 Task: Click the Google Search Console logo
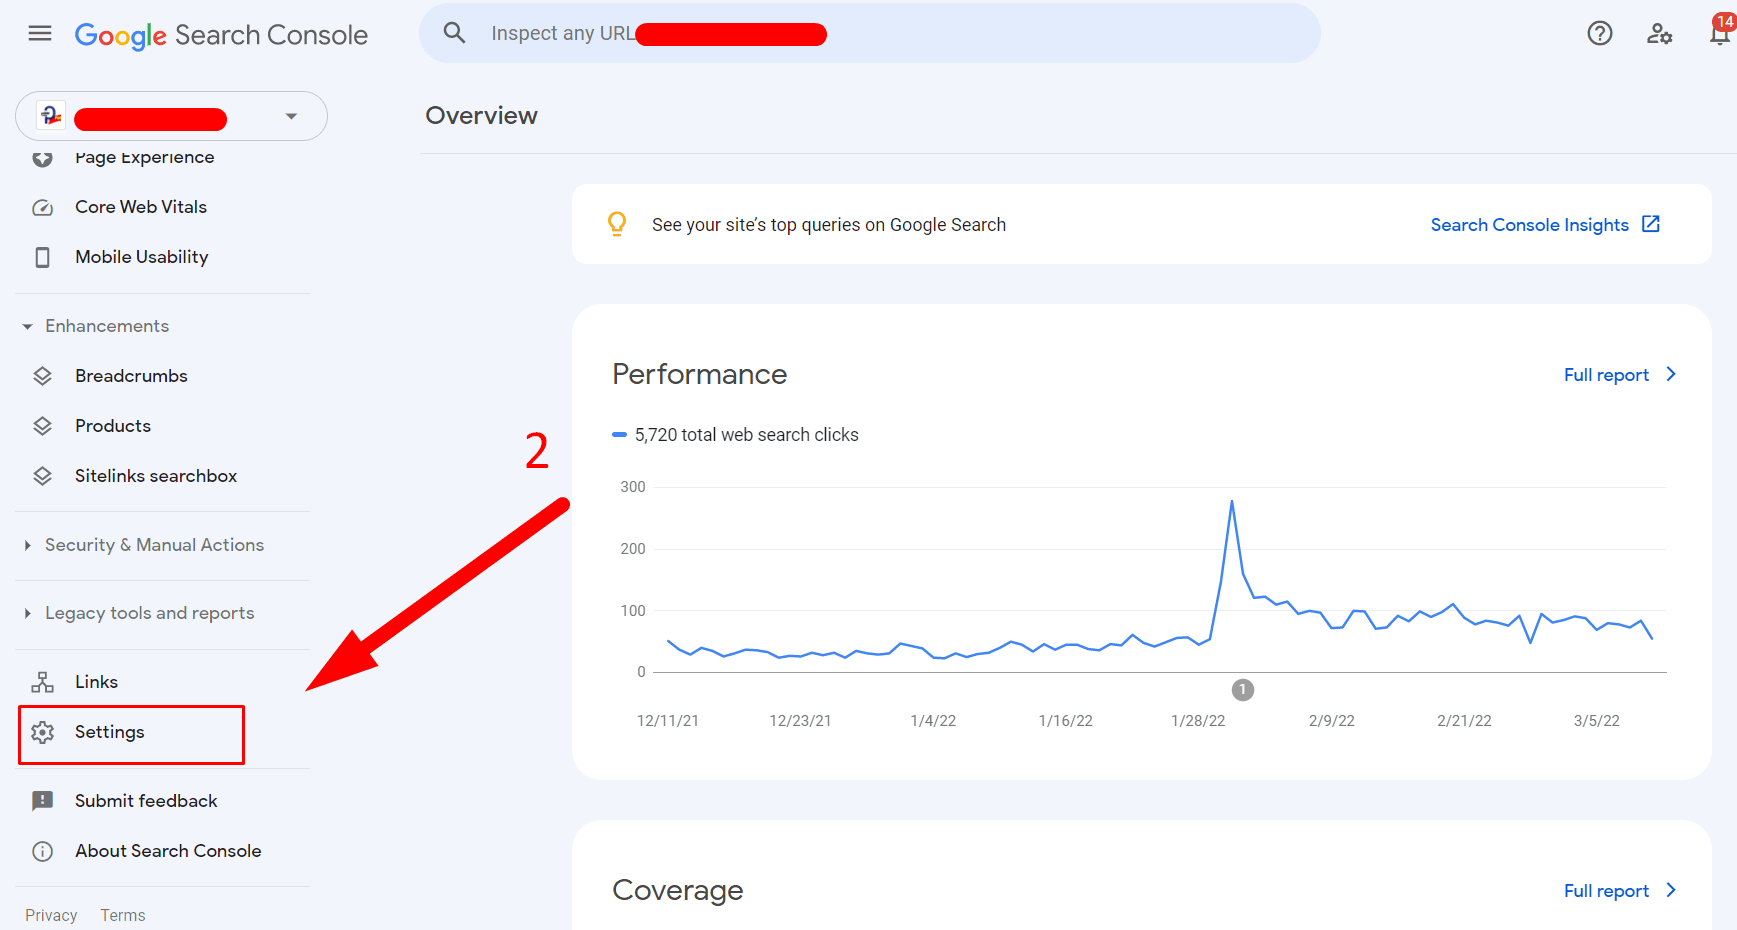coord(221,35)
